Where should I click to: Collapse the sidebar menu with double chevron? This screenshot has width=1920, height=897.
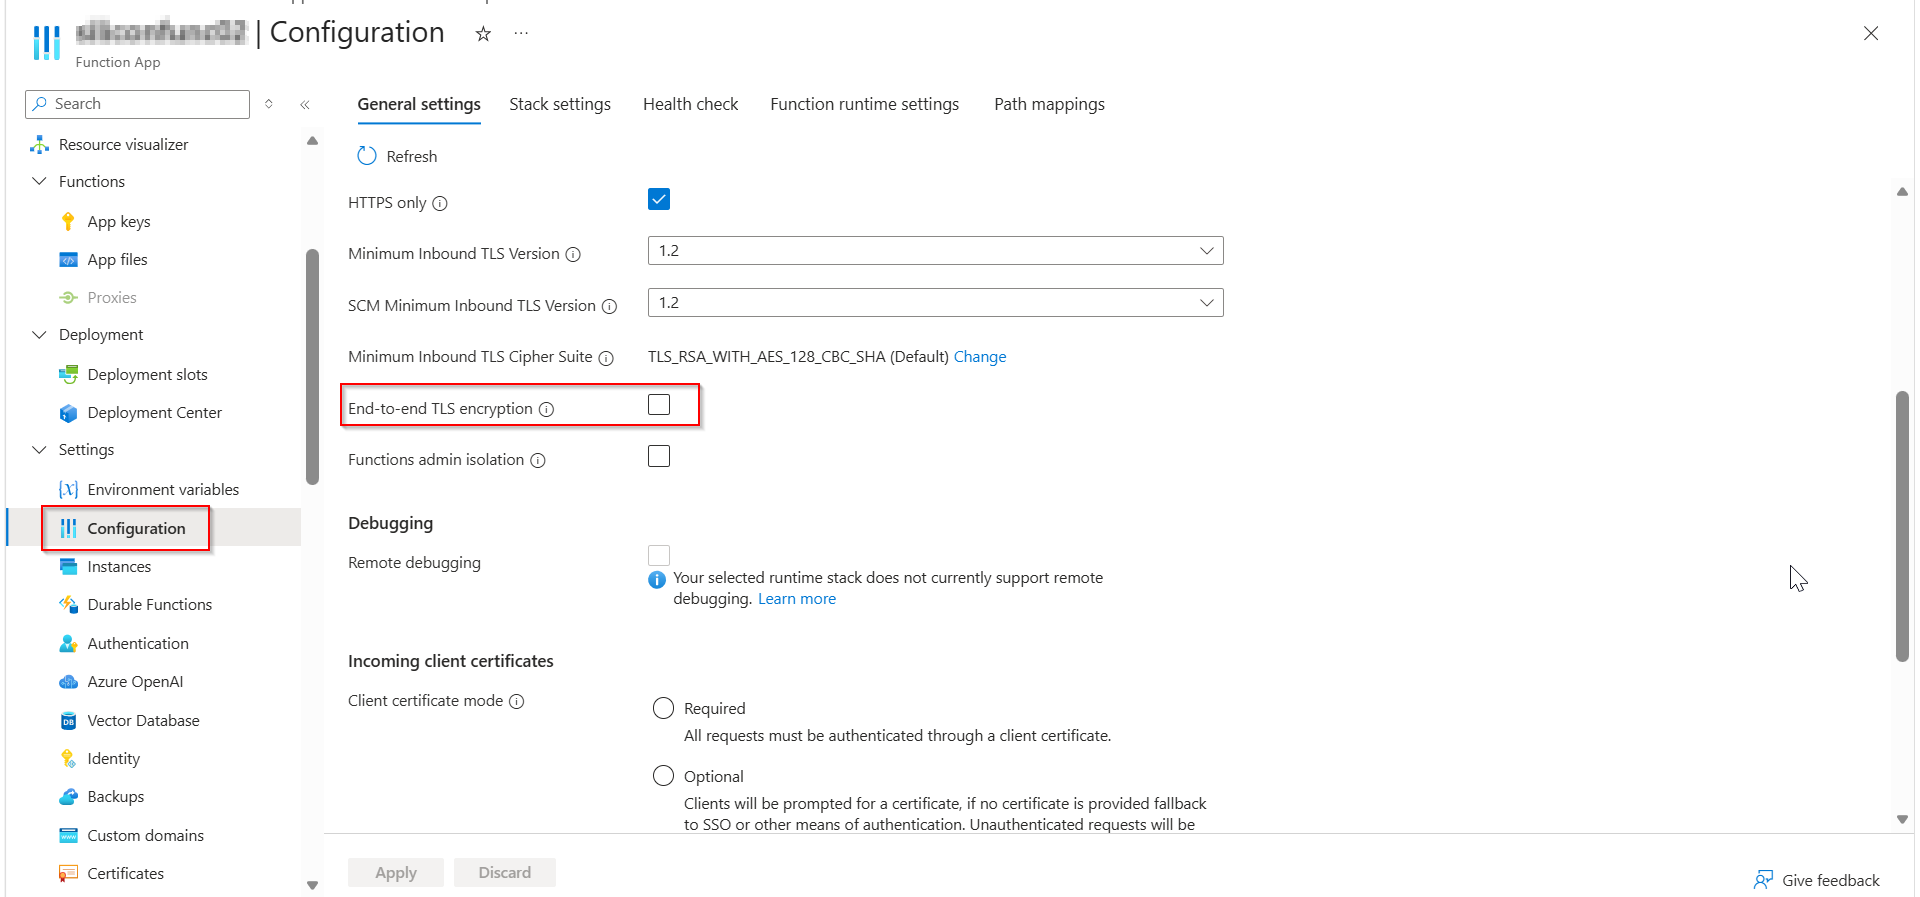point(305,105)
